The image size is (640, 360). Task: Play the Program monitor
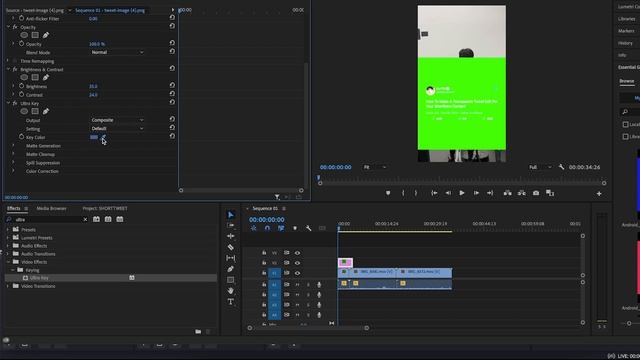(462, 193)
